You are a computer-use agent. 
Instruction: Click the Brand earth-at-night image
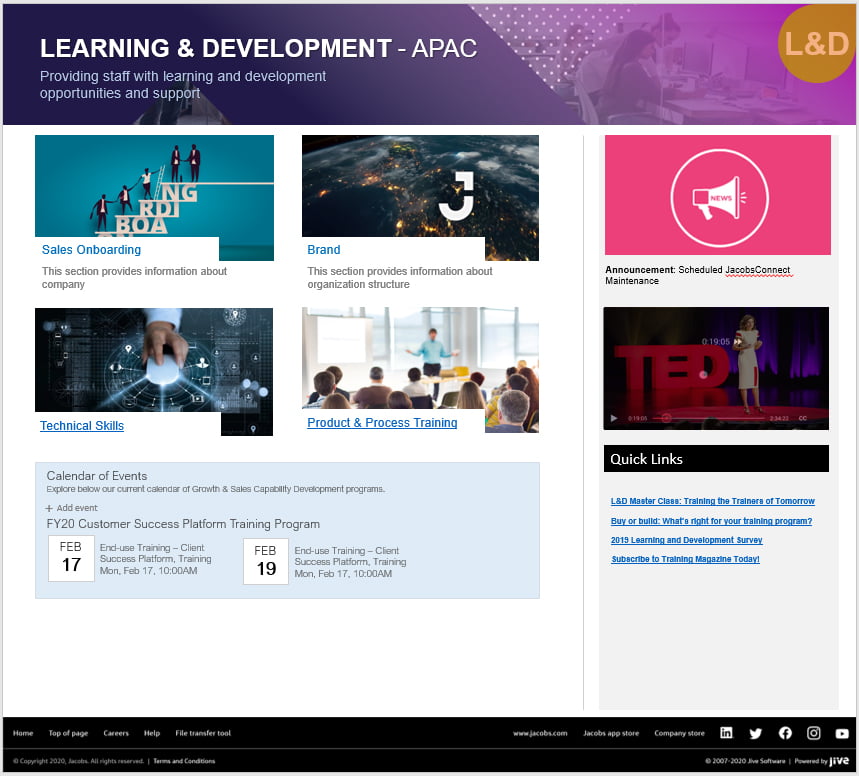coord(420,186)
